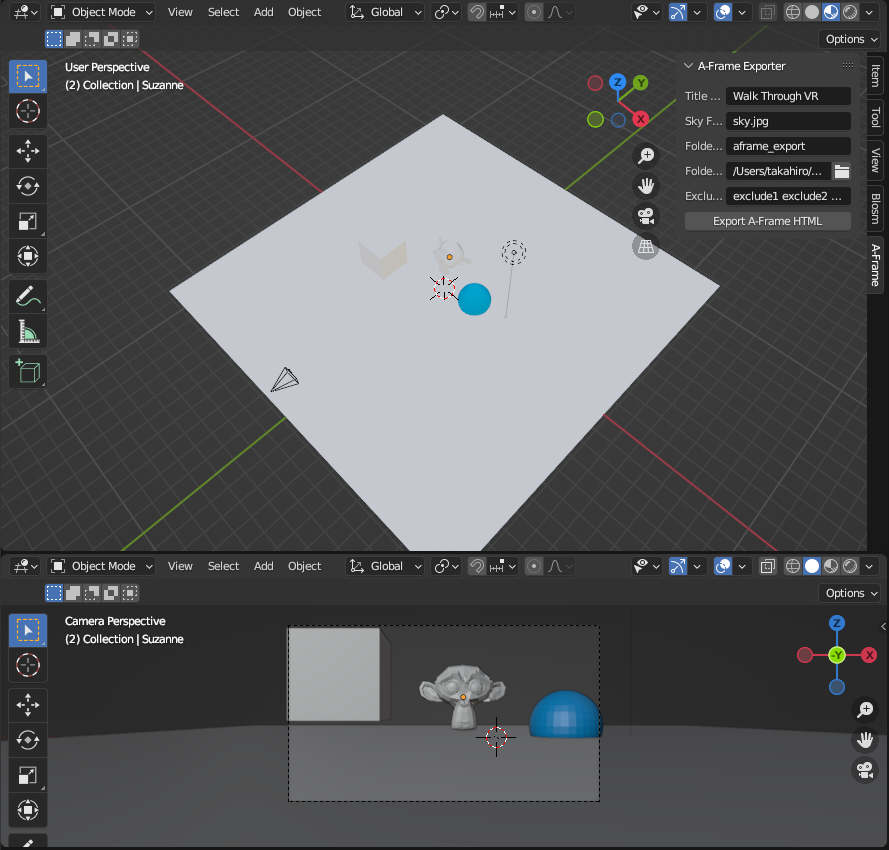Select the Scale tool
The width and height of the screenshot is (889, 850).
click(x=27, y=221)
